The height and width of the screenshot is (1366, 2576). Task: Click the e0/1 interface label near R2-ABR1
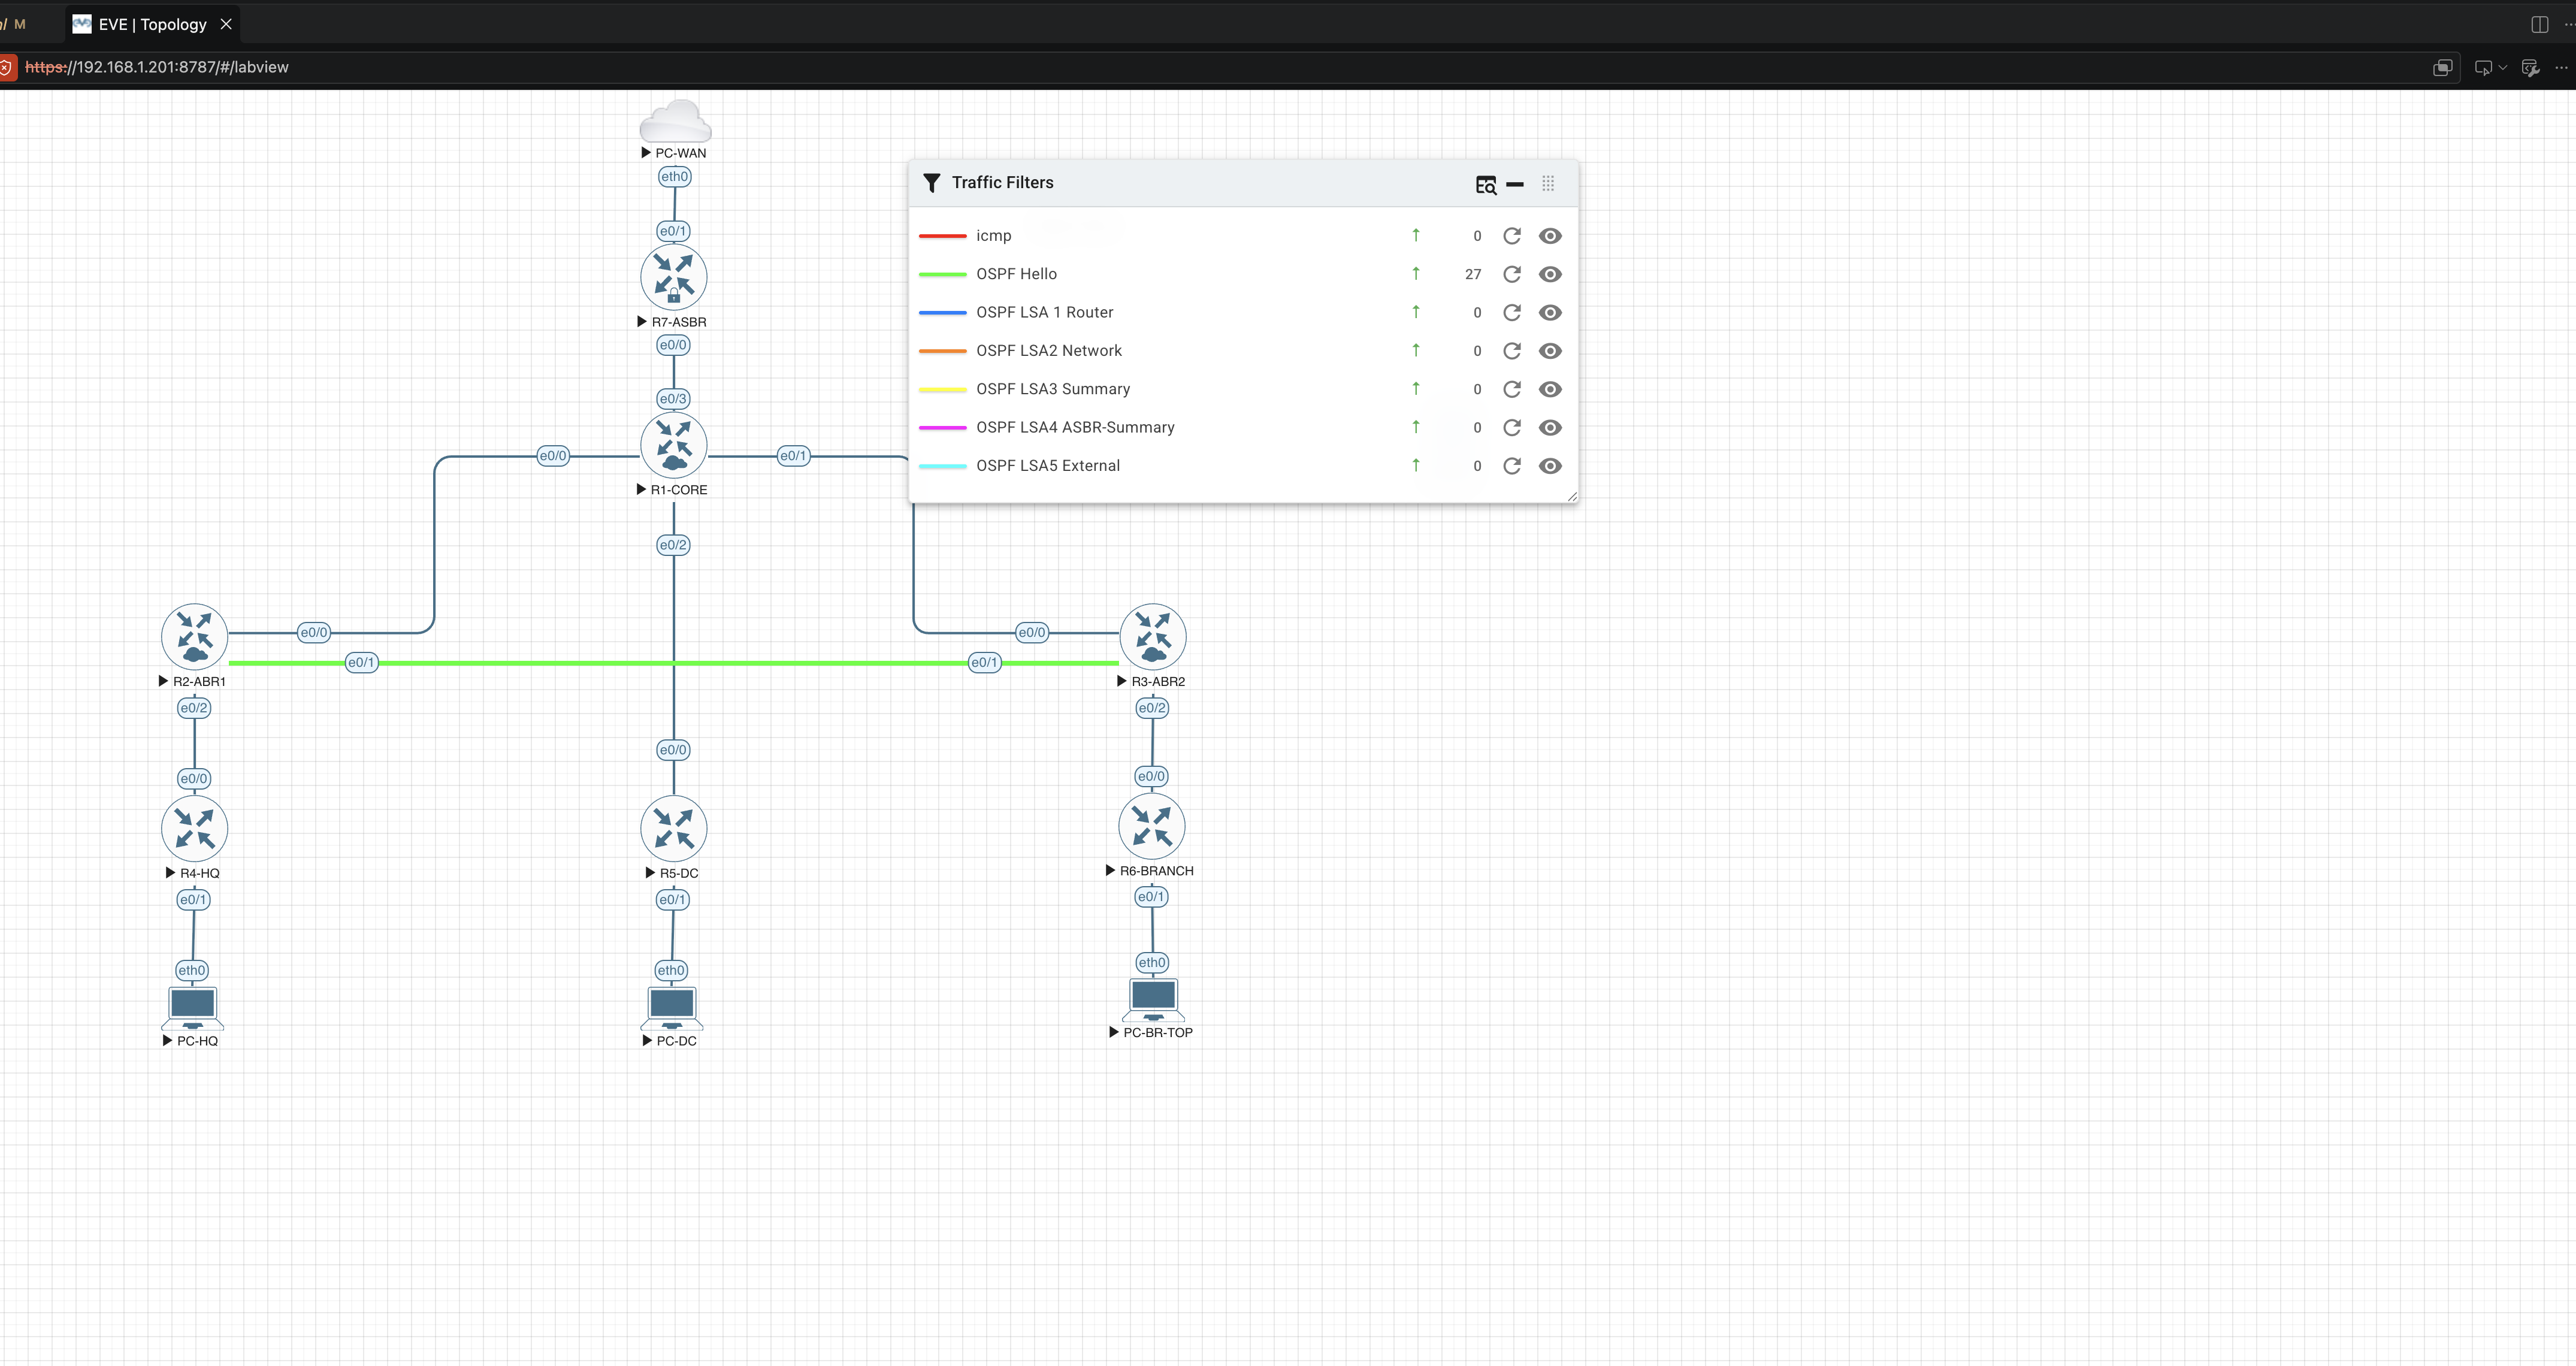(x=362, y=662)
